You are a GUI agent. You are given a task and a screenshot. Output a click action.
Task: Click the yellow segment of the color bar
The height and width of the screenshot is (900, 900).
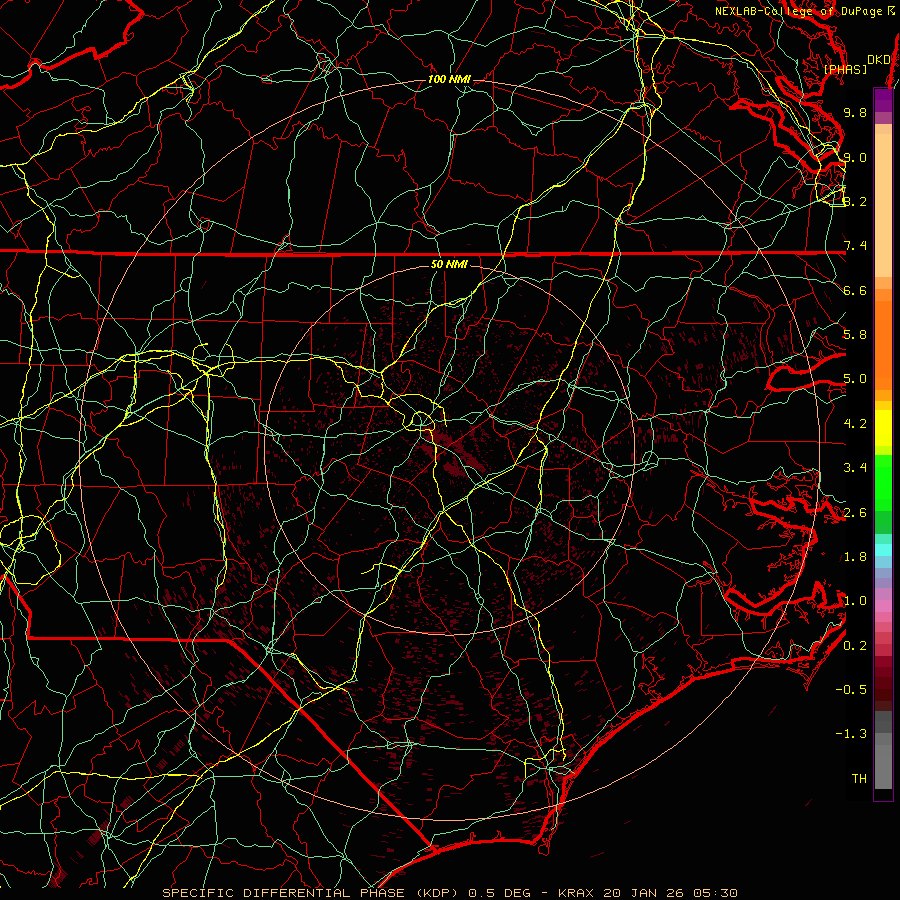[x=883, y=428]
